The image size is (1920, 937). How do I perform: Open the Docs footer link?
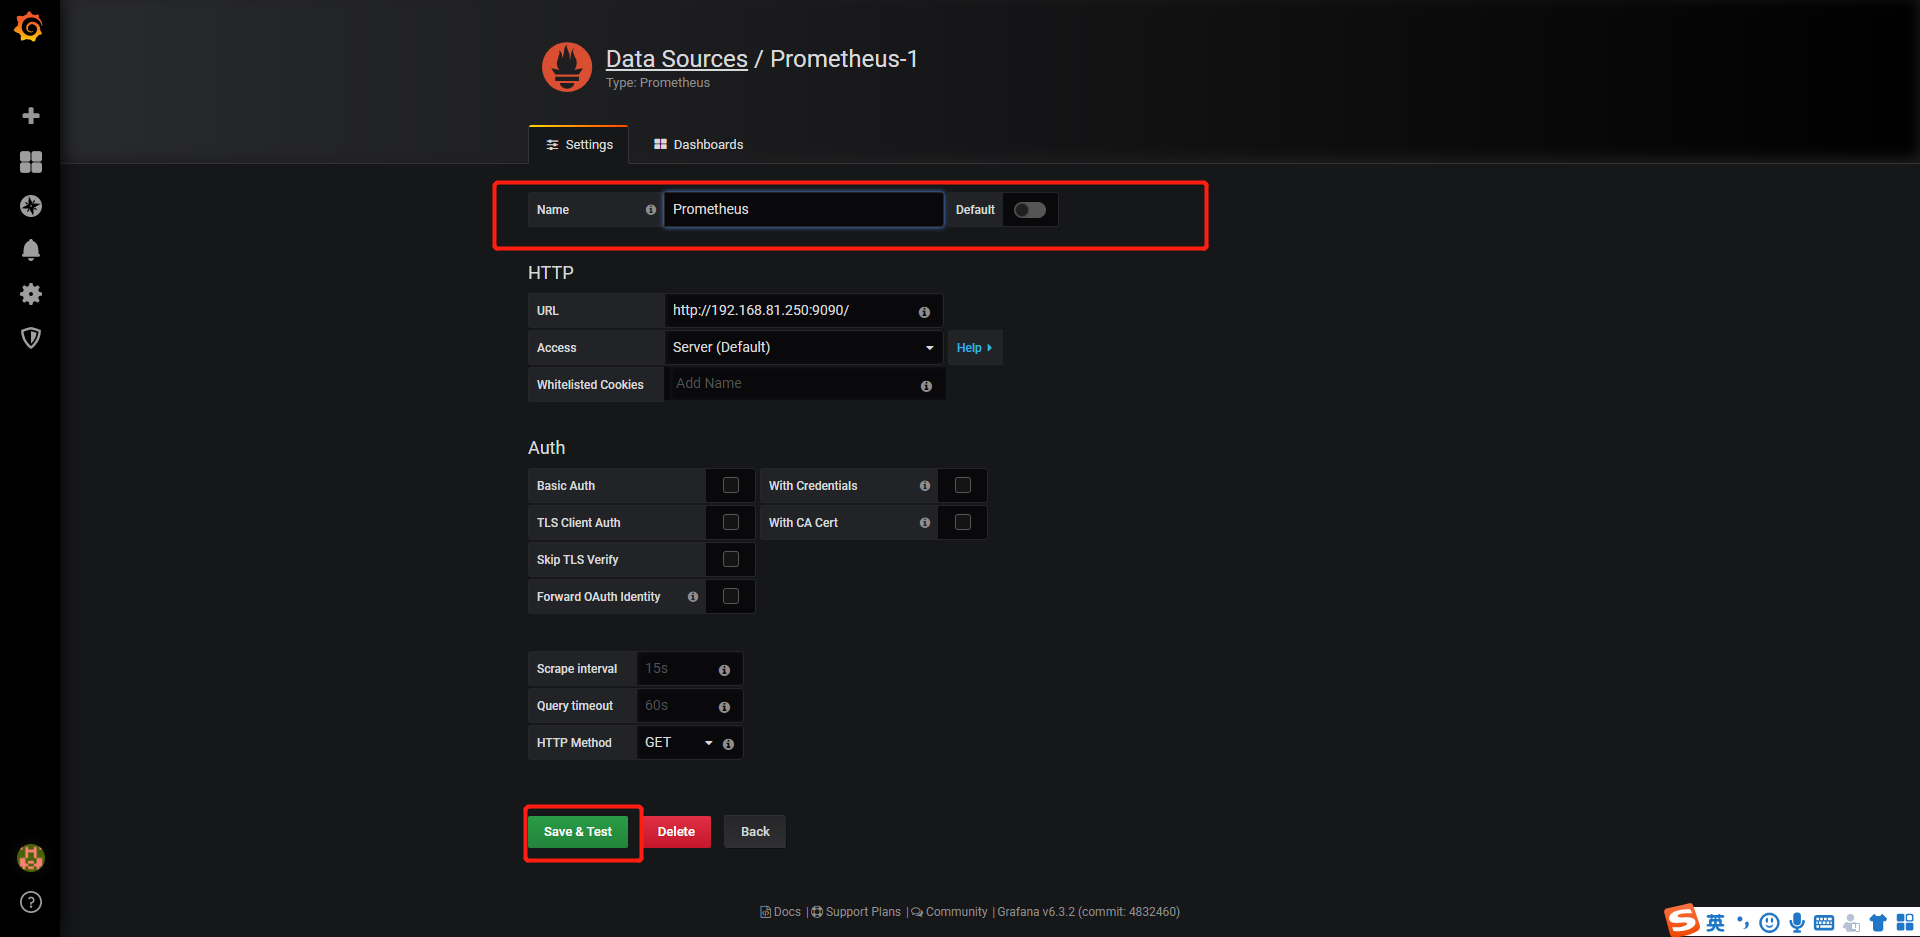(x=781, y=912)
